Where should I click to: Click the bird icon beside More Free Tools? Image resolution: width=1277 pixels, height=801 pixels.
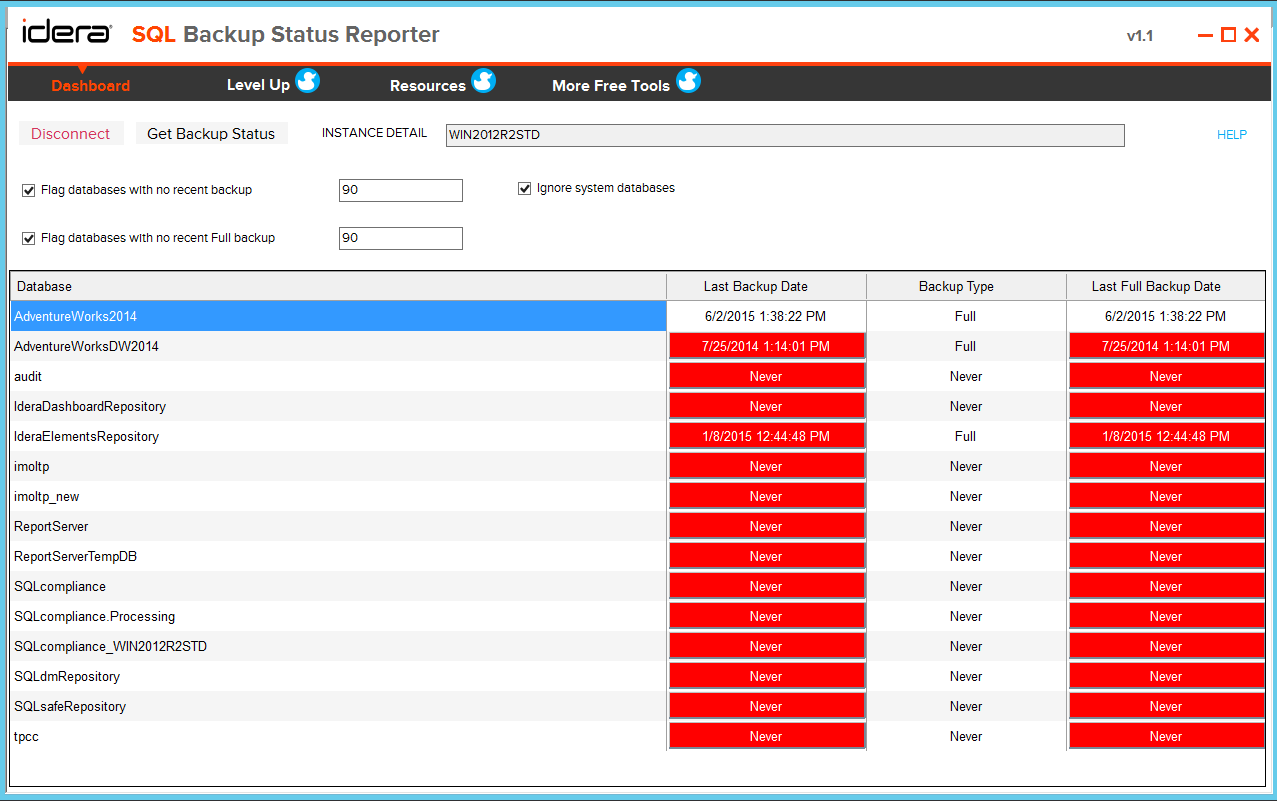coord(688,81)
